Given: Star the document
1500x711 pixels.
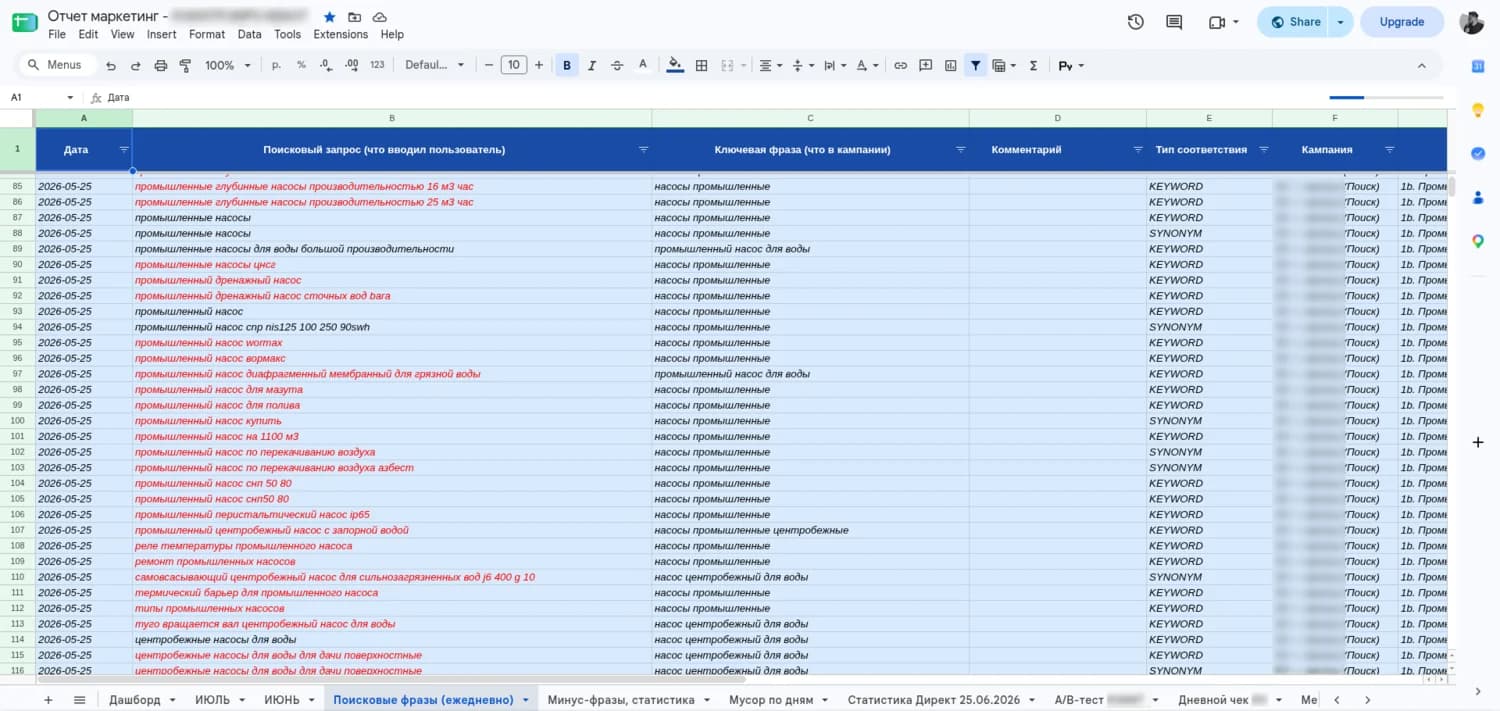Looking at the screenshot, I should coord(330,17).
